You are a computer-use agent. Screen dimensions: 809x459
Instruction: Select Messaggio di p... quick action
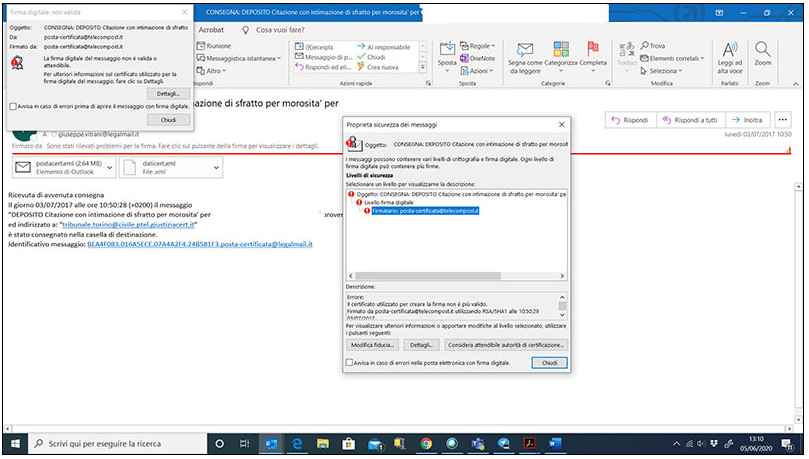click(x=323, y=57)
